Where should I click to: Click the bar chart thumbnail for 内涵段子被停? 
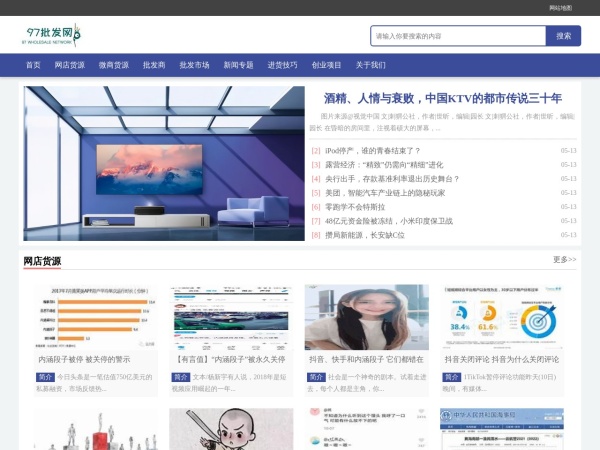95,317
